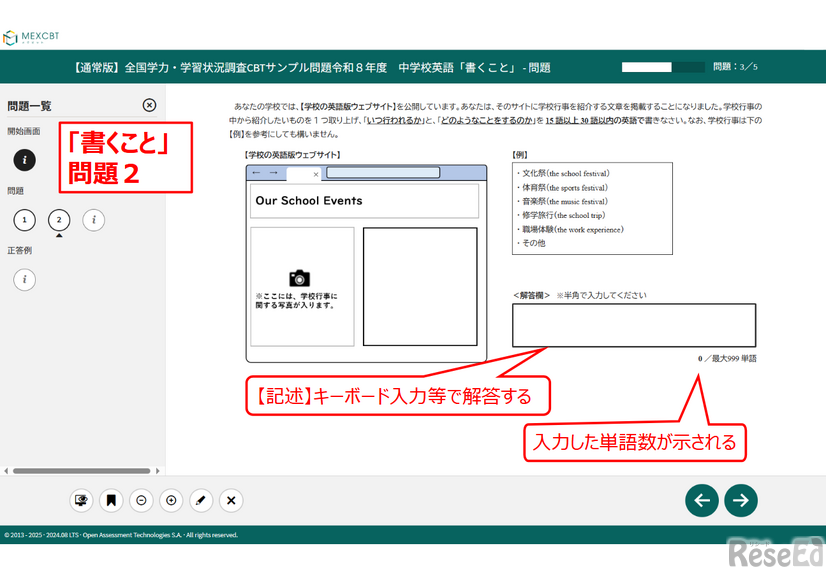Click the test progress bar

(661, 68)
